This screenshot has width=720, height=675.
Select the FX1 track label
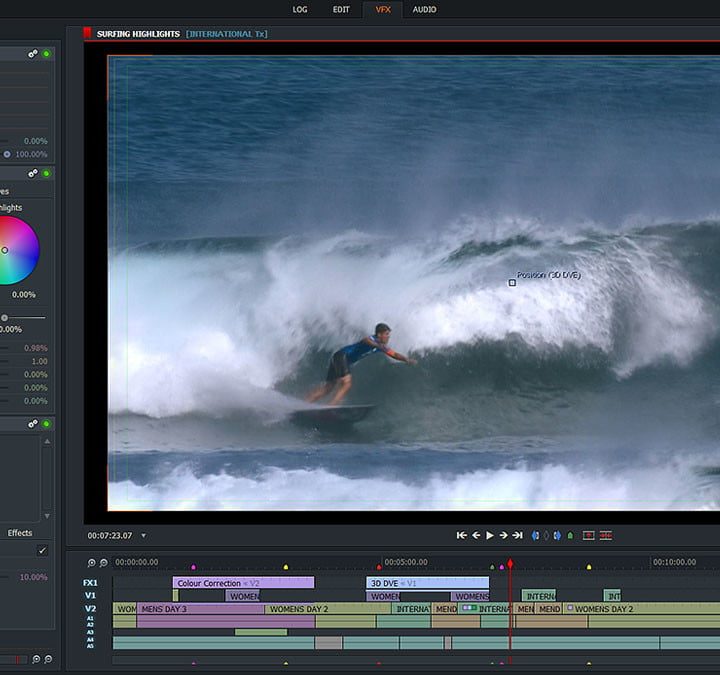coord(90,582)
